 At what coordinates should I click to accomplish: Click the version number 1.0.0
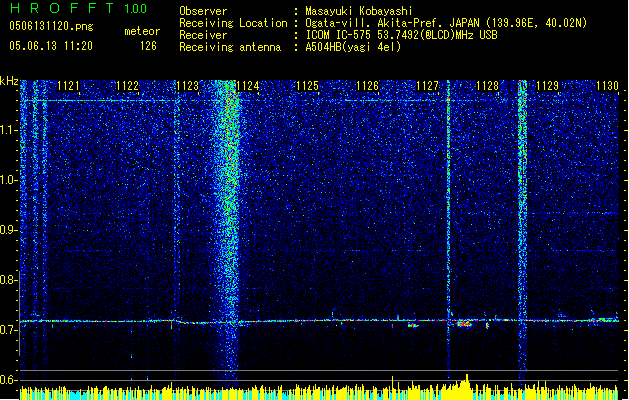136,9
